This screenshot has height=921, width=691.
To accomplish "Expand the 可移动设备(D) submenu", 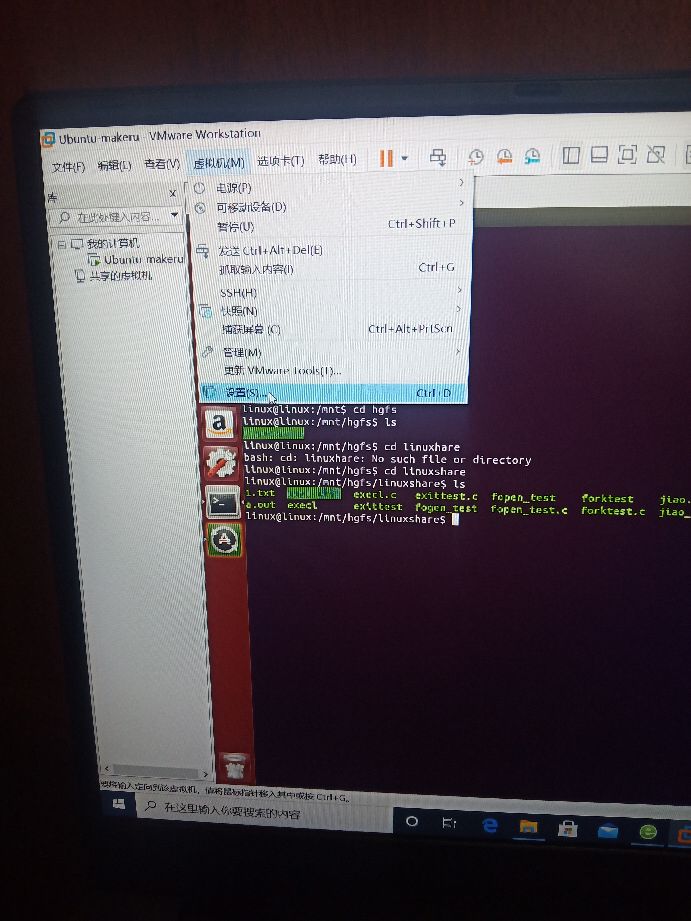I will pyautogui.click(x=331, y=207).
